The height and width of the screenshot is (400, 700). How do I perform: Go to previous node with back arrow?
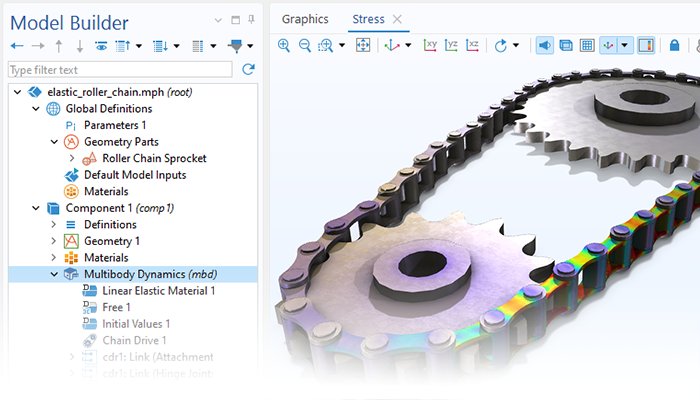point(17,46)
